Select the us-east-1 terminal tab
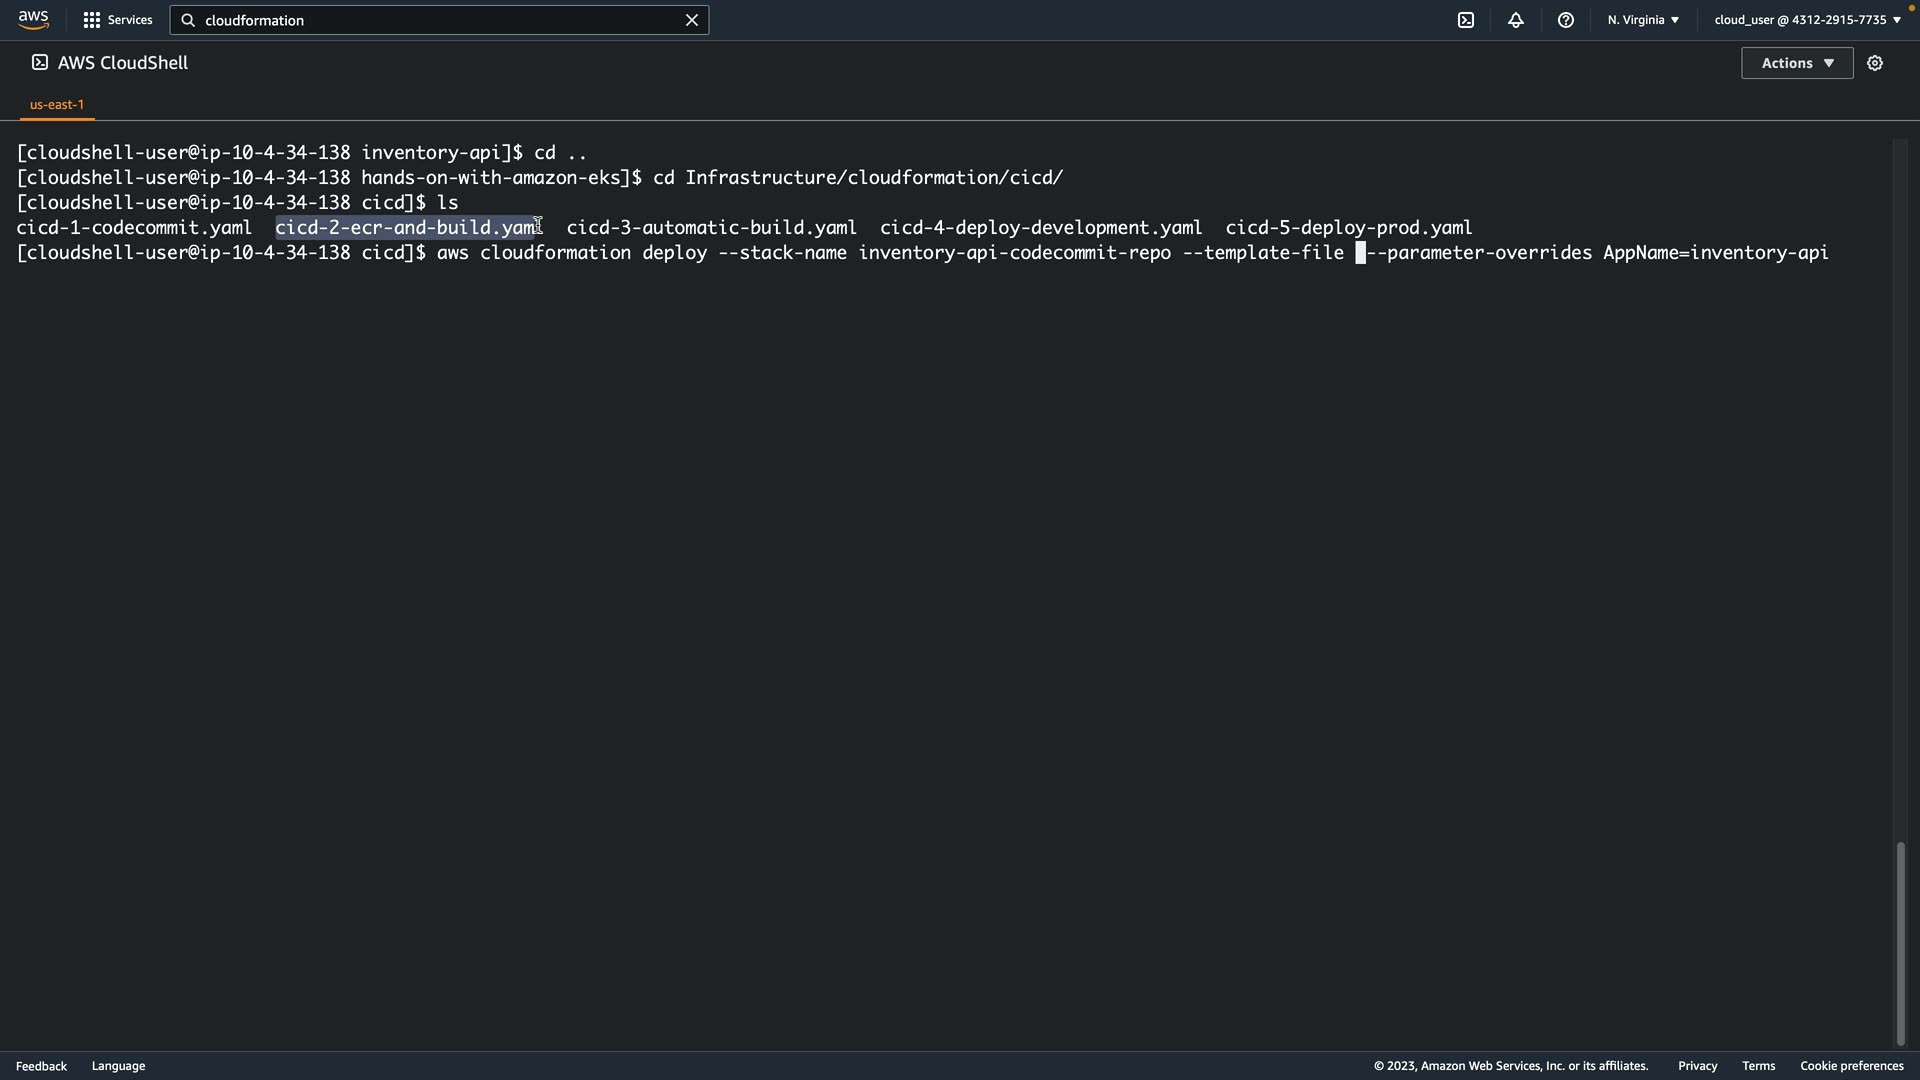 (x=57, y=104)
